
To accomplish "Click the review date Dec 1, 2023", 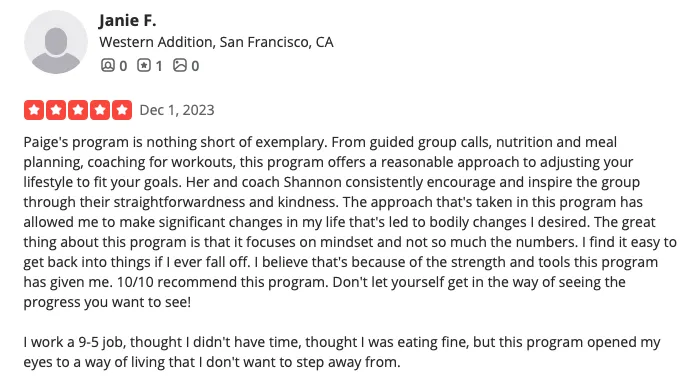I will pyautogui.click(x=177, y=110).
